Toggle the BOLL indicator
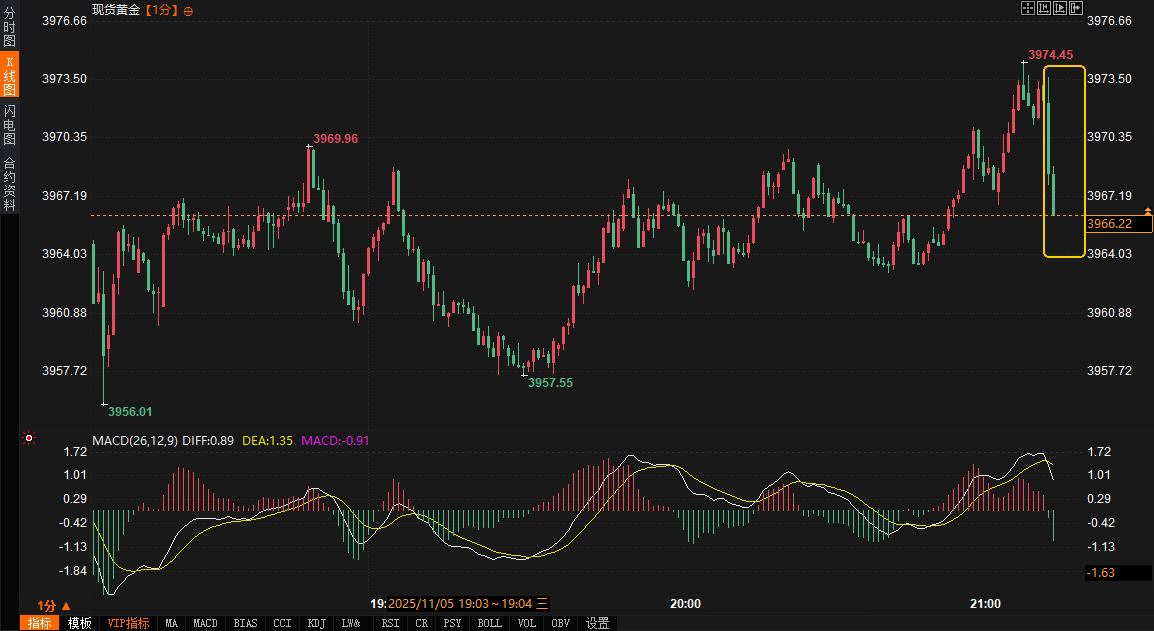Image resolution: width=1154 pixels, height=631 pixels. click(x=489, y=623)
